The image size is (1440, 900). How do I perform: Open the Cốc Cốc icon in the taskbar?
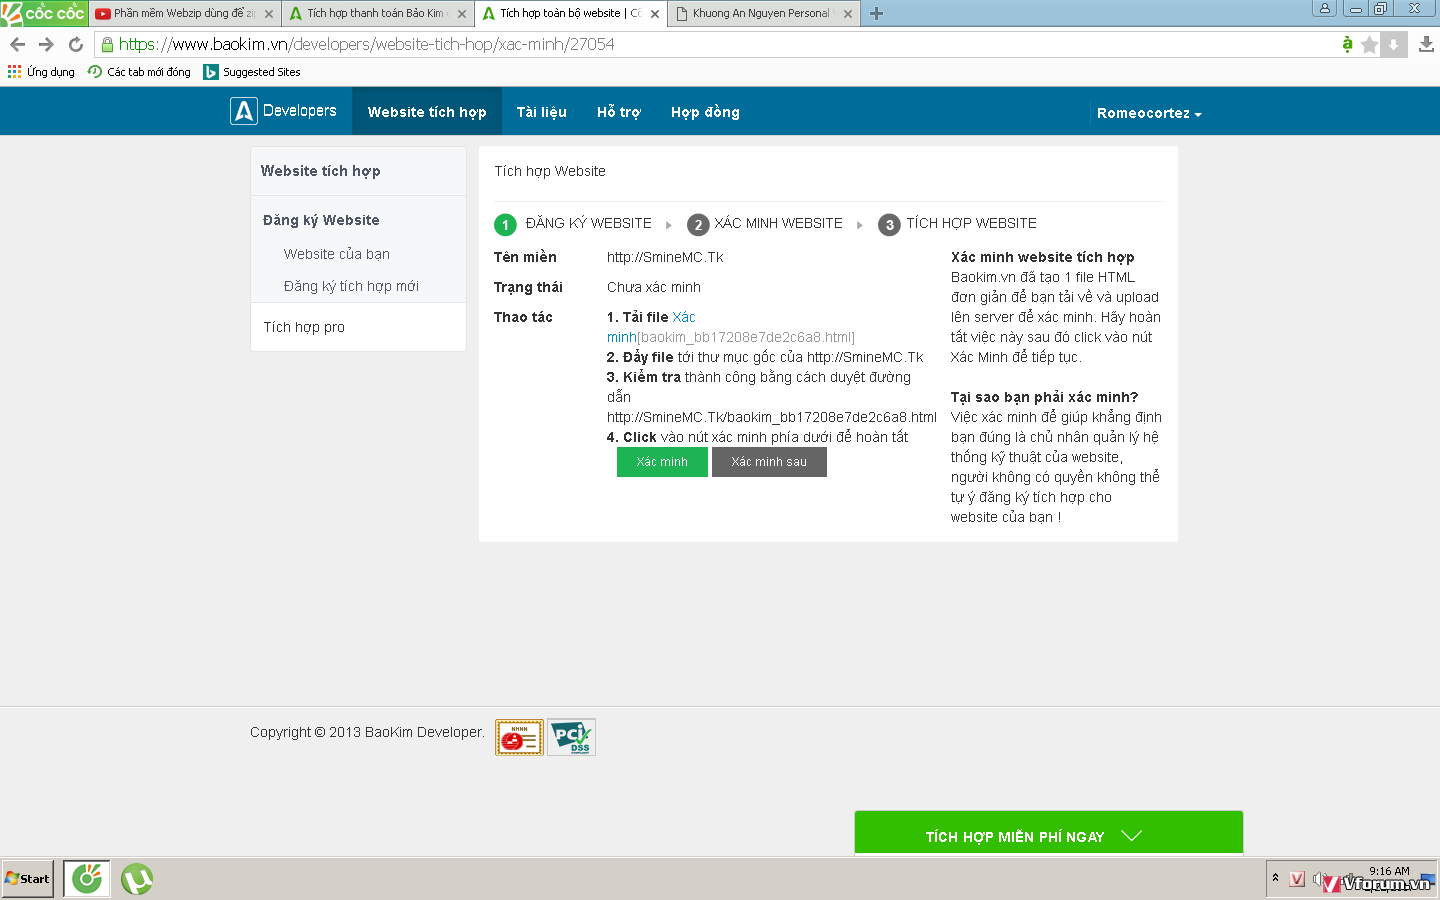(87, 879)
